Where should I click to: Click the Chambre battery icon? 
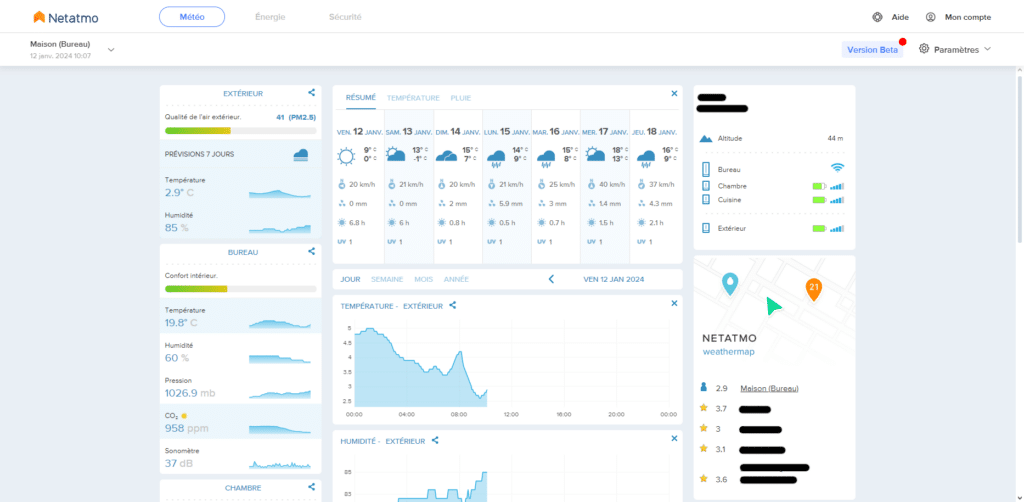tap(819, 186)
